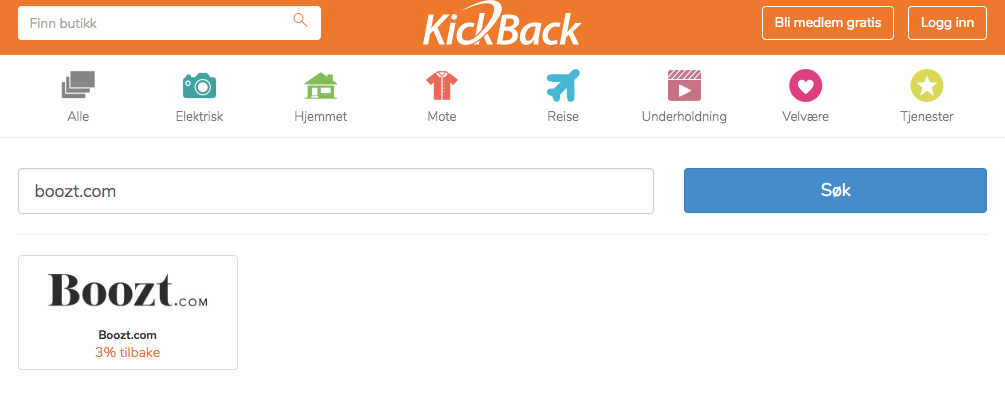This screenshot has width=1005, height=411.
Task: Click the Velvære heart icon
Action: [805, 86]
